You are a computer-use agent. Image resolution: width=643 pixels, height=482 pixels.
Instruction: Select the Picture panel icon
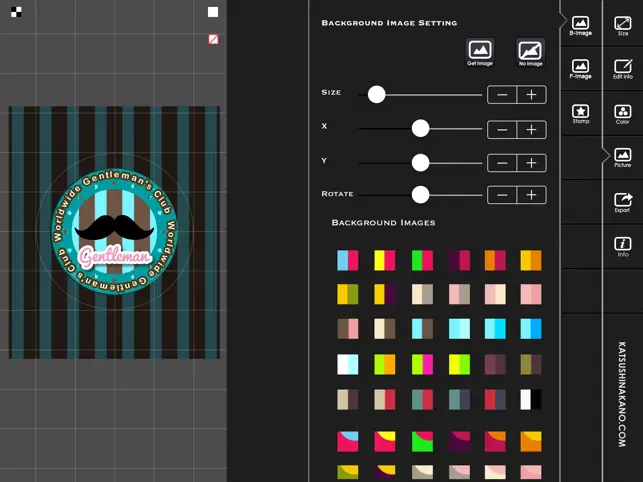click(x=622, y=158)
